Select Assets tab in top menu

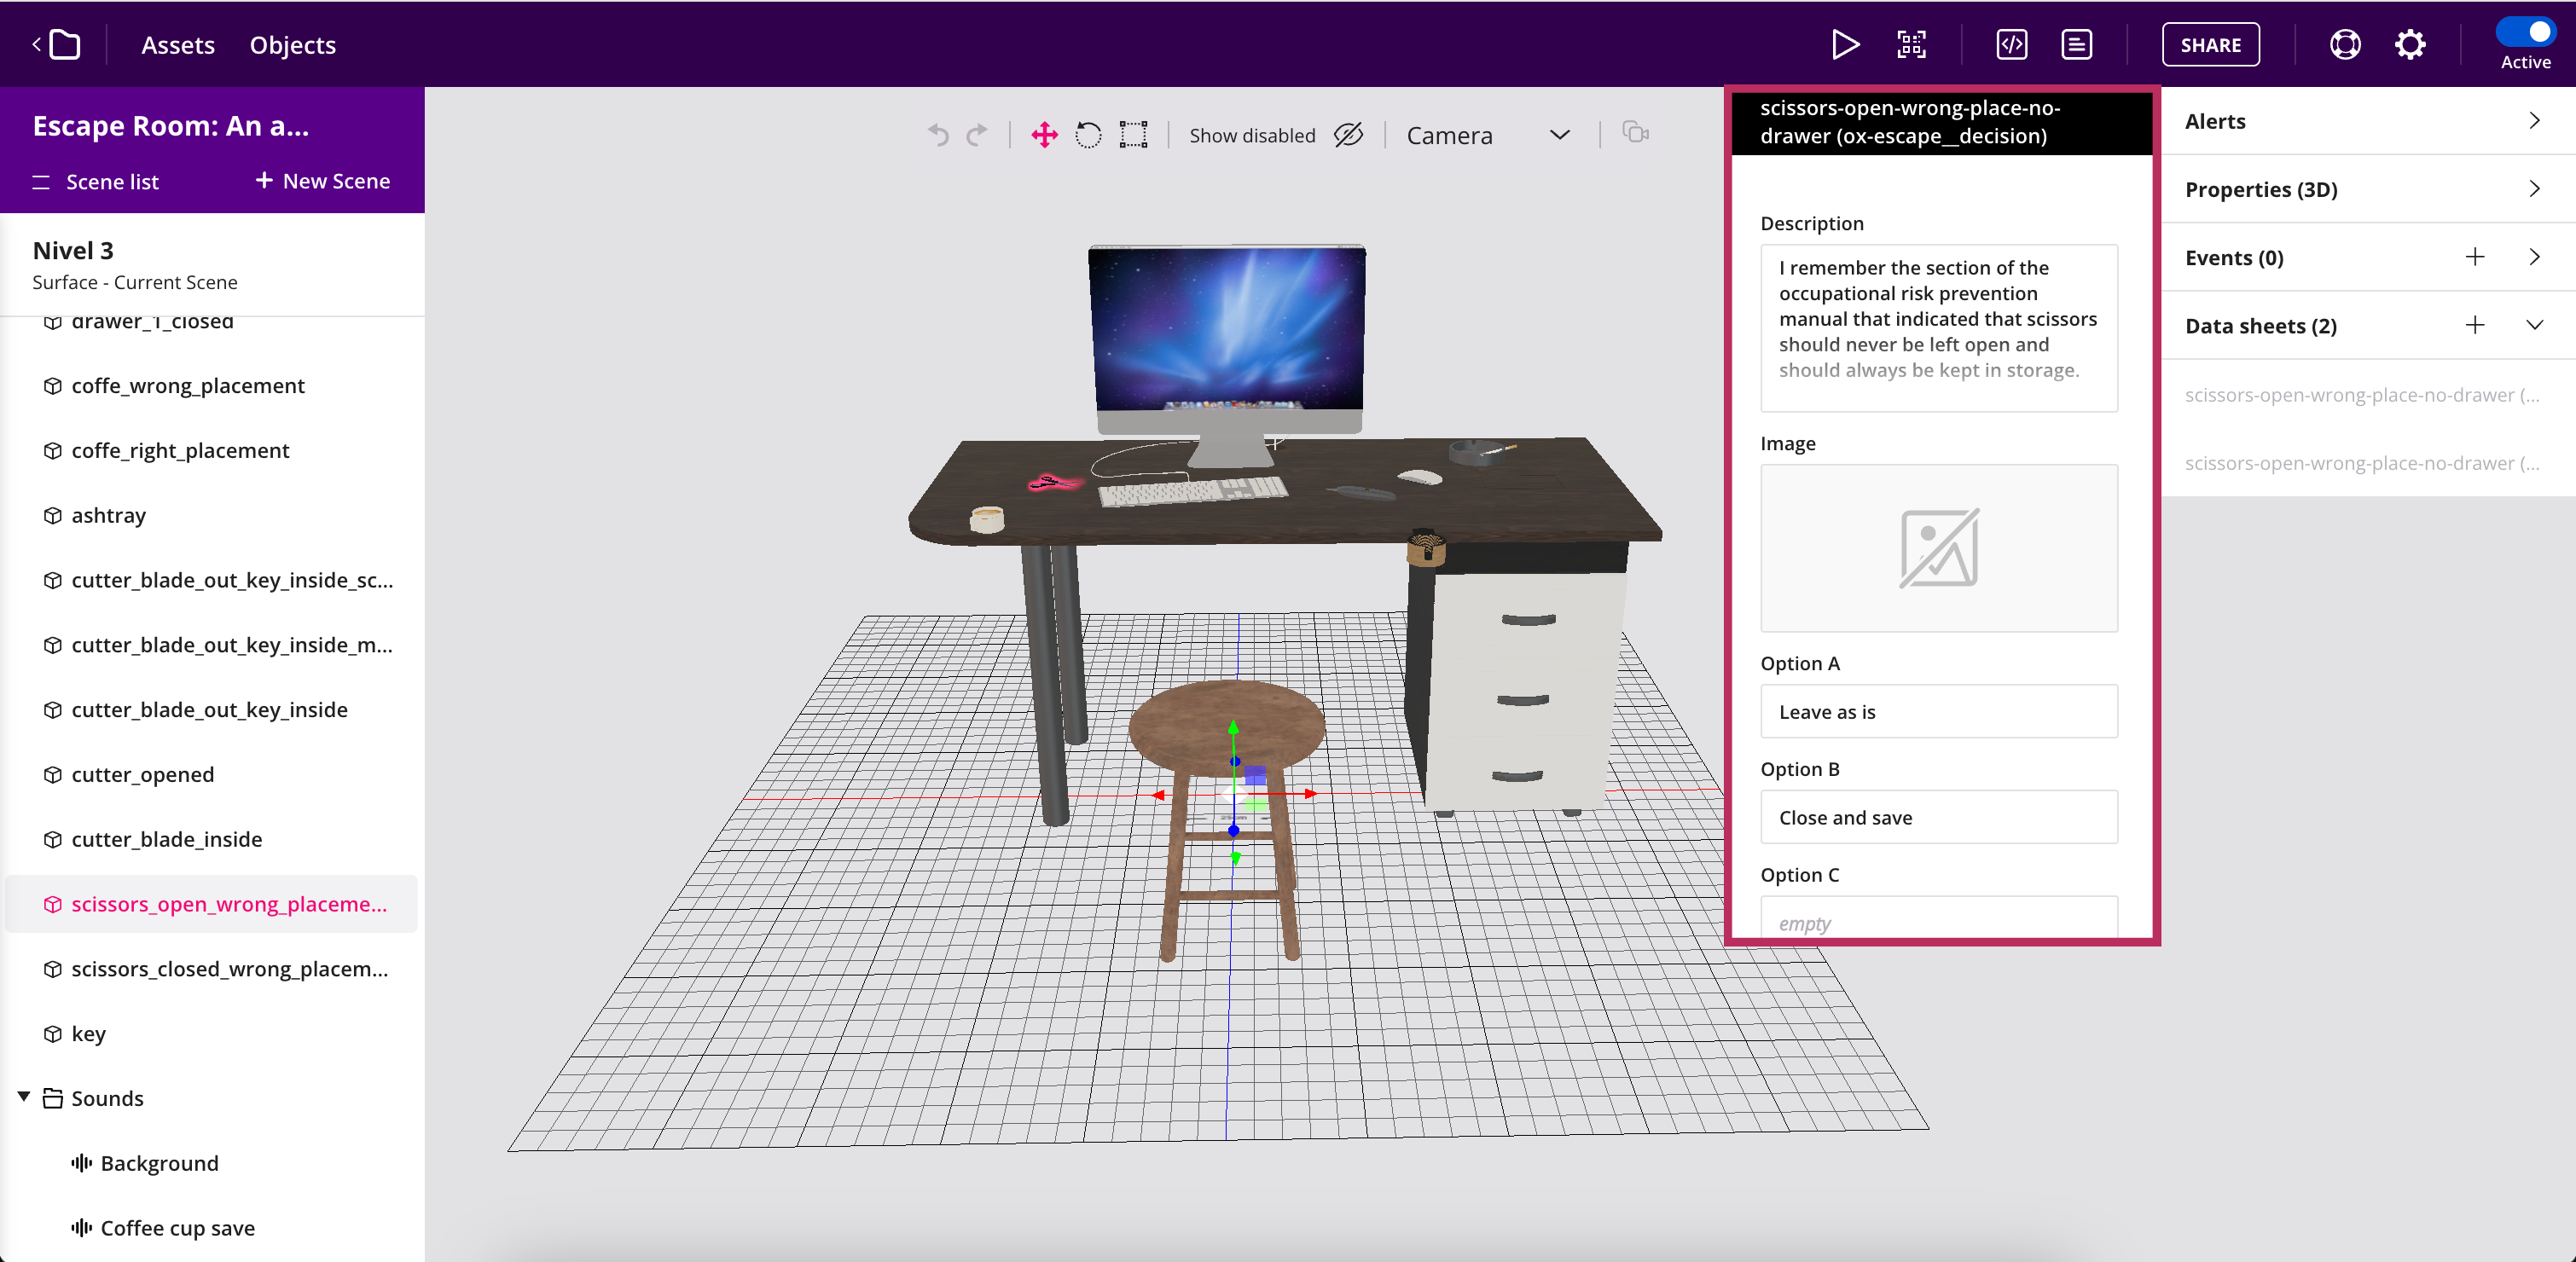click(177, 44)
